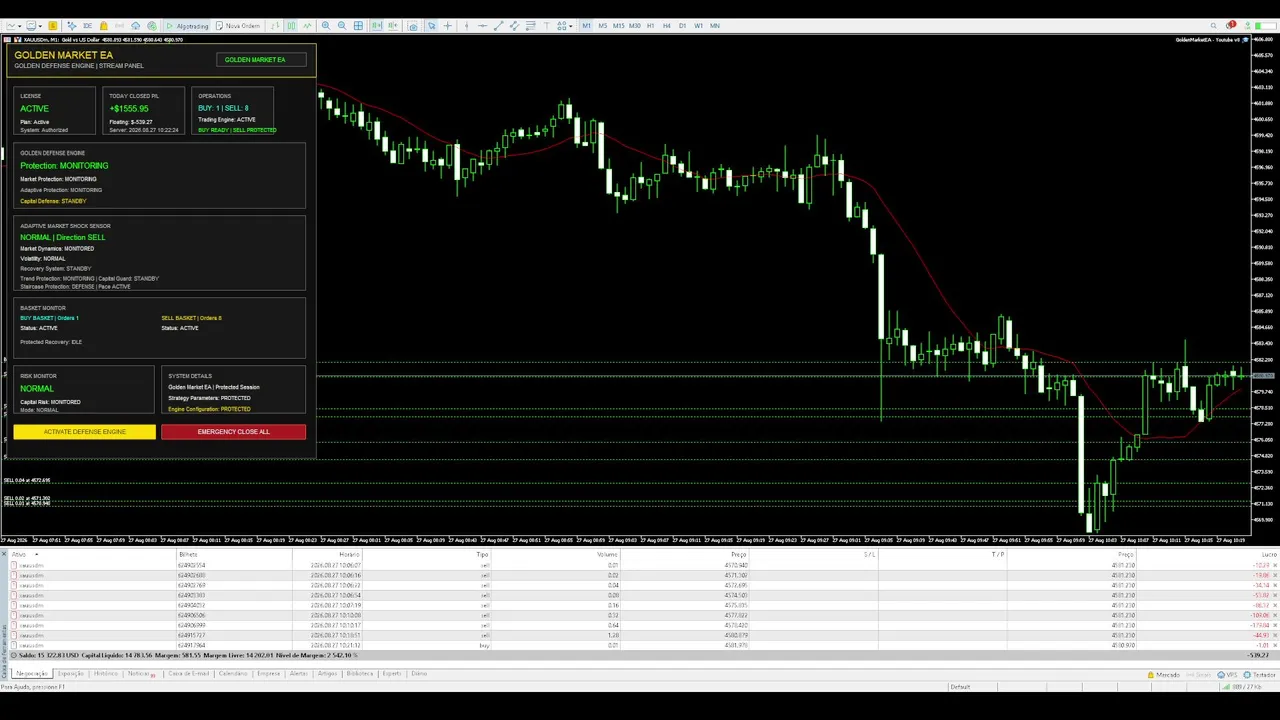Switch to the M15 timeframe
This screenshot has width=1280, height=720.
pyautogui.click(x=619, y=26)
